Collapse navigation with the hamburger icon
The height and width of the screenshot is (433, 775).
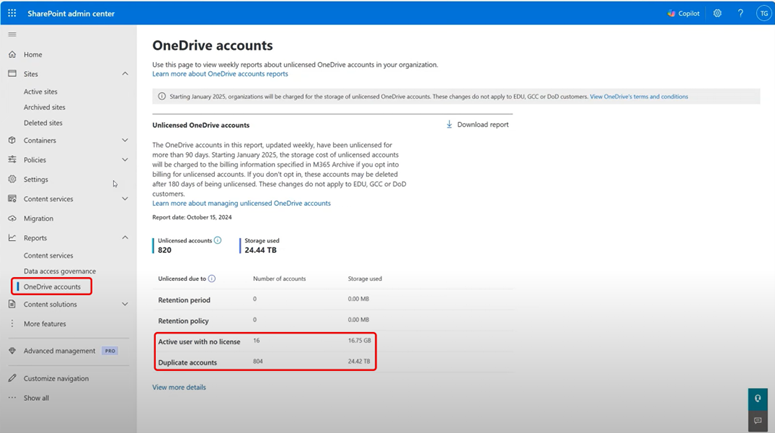[x=12, y=35]
